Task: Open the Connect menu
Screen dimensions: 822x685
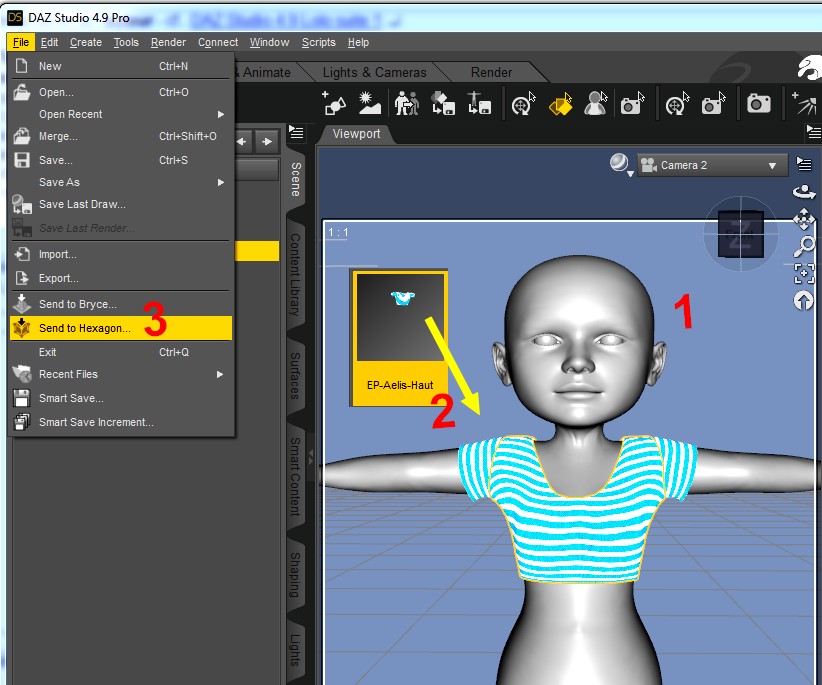Action: pos(218,42)
